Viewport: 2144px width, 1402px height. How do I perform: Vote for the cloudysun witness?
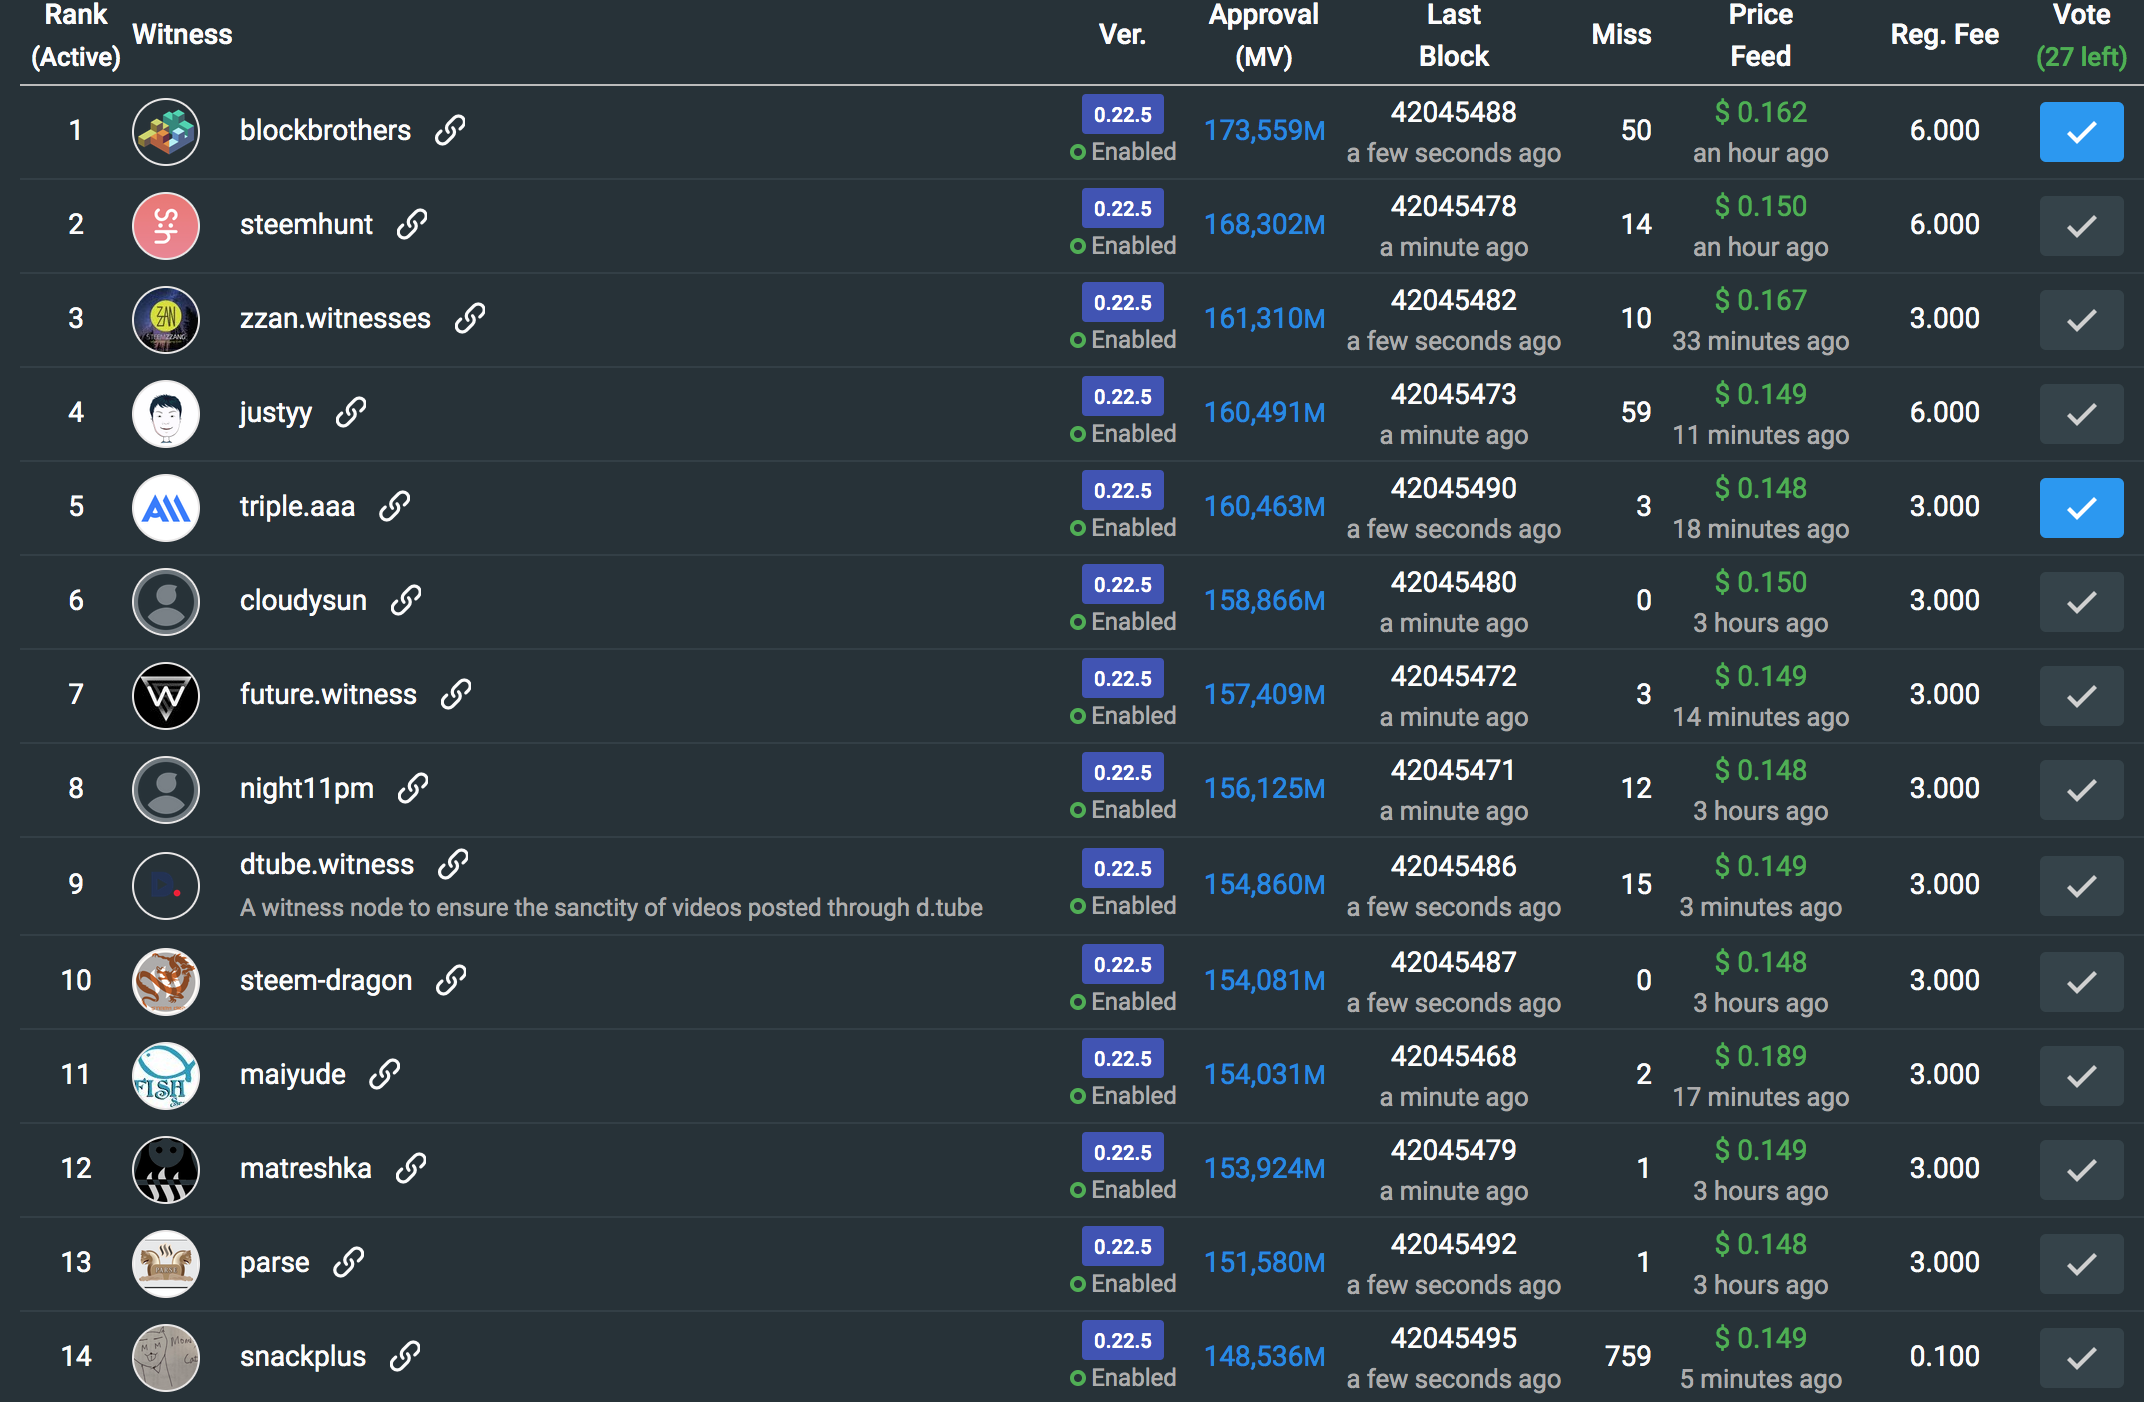[2081, 602]
